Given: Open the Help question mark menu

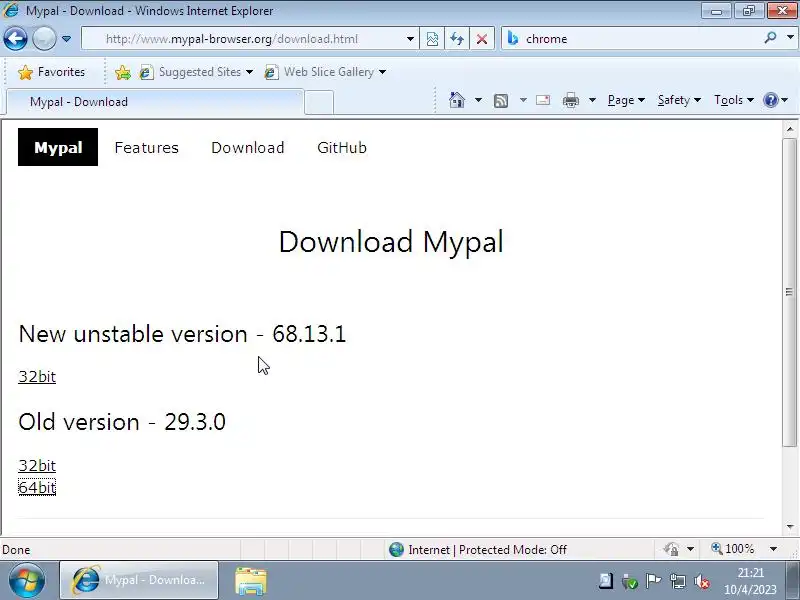Looking at the screenshot, I should [x=776, y=100].
